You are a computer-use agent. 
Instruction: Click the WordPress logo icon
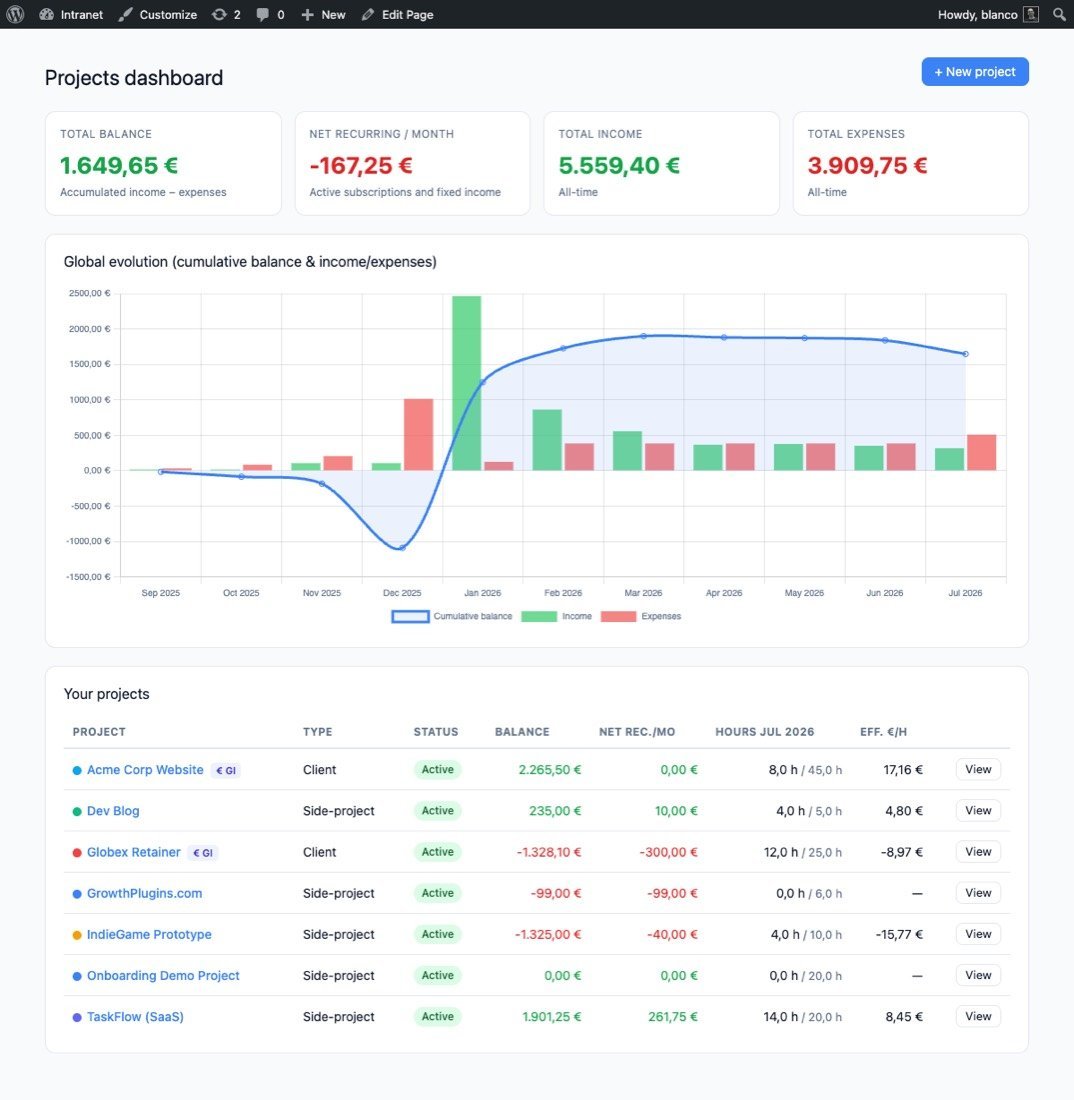point(15,14)
